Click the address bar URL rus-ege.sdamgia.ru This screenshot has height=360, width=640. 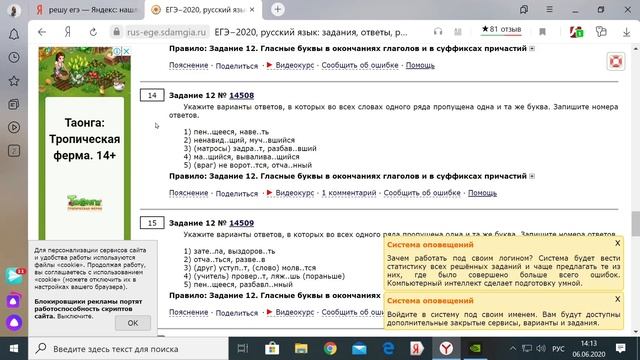point(166,32)
